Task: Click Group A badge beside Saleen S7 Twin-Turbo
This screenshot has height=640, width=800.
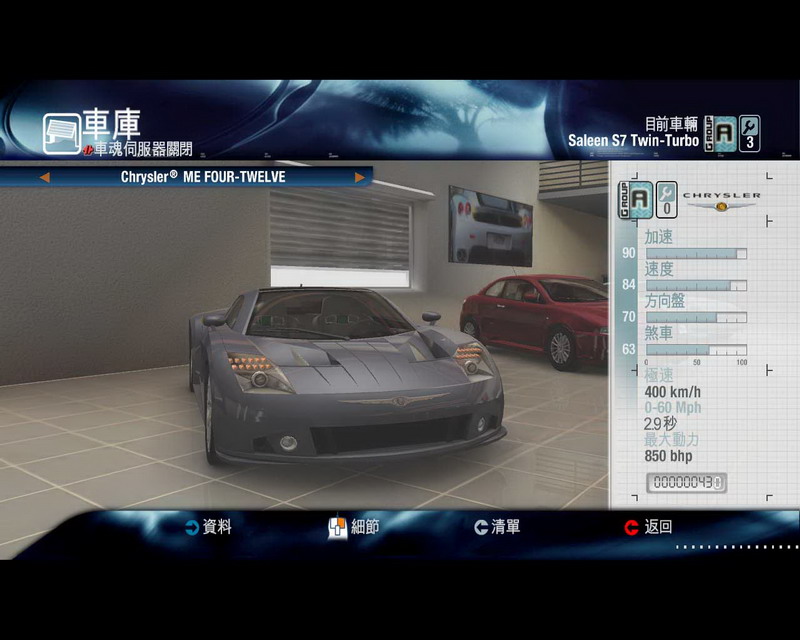Action: pyautogui.click(x=722, y=133)
